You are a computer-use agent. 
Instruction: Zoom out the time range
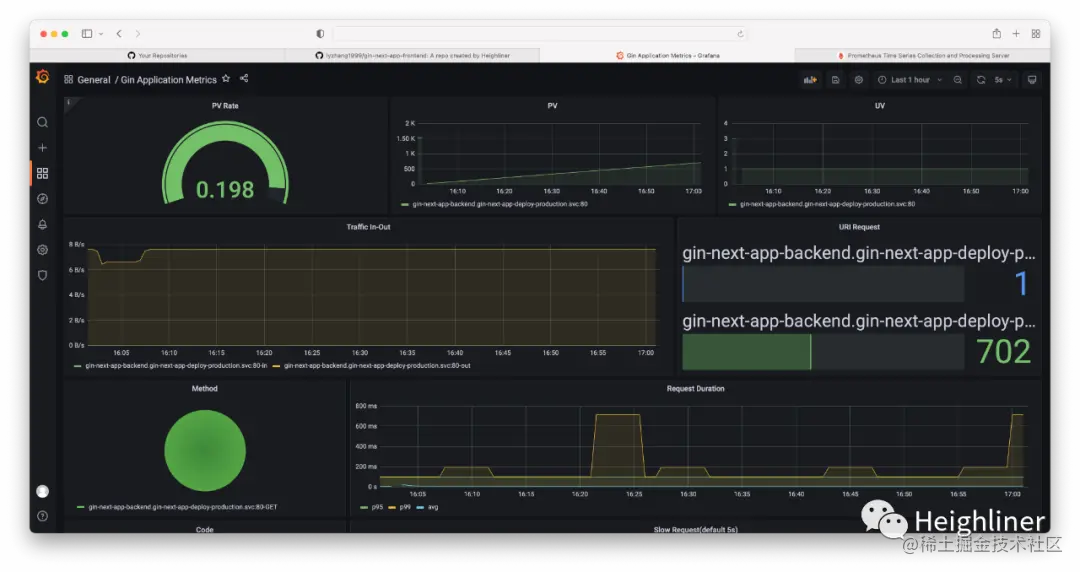tap(957, 80)
